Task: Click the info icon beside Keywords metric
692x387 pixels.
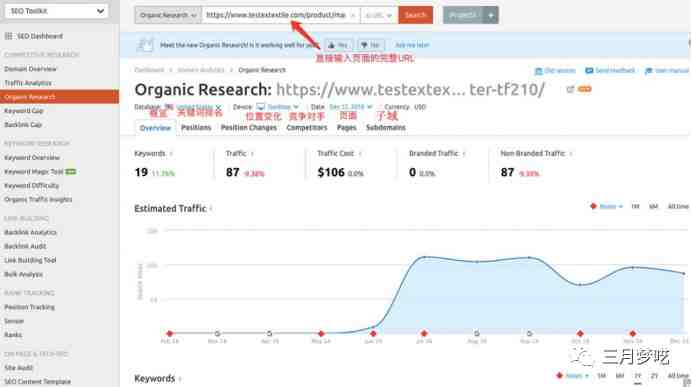Action: (171, 154)
